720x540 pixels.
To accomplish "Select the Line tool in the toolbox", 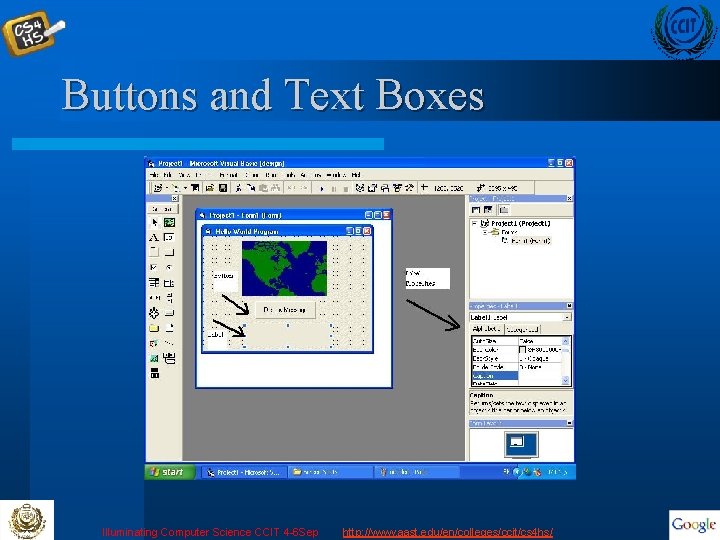I will tap(169, 343).
